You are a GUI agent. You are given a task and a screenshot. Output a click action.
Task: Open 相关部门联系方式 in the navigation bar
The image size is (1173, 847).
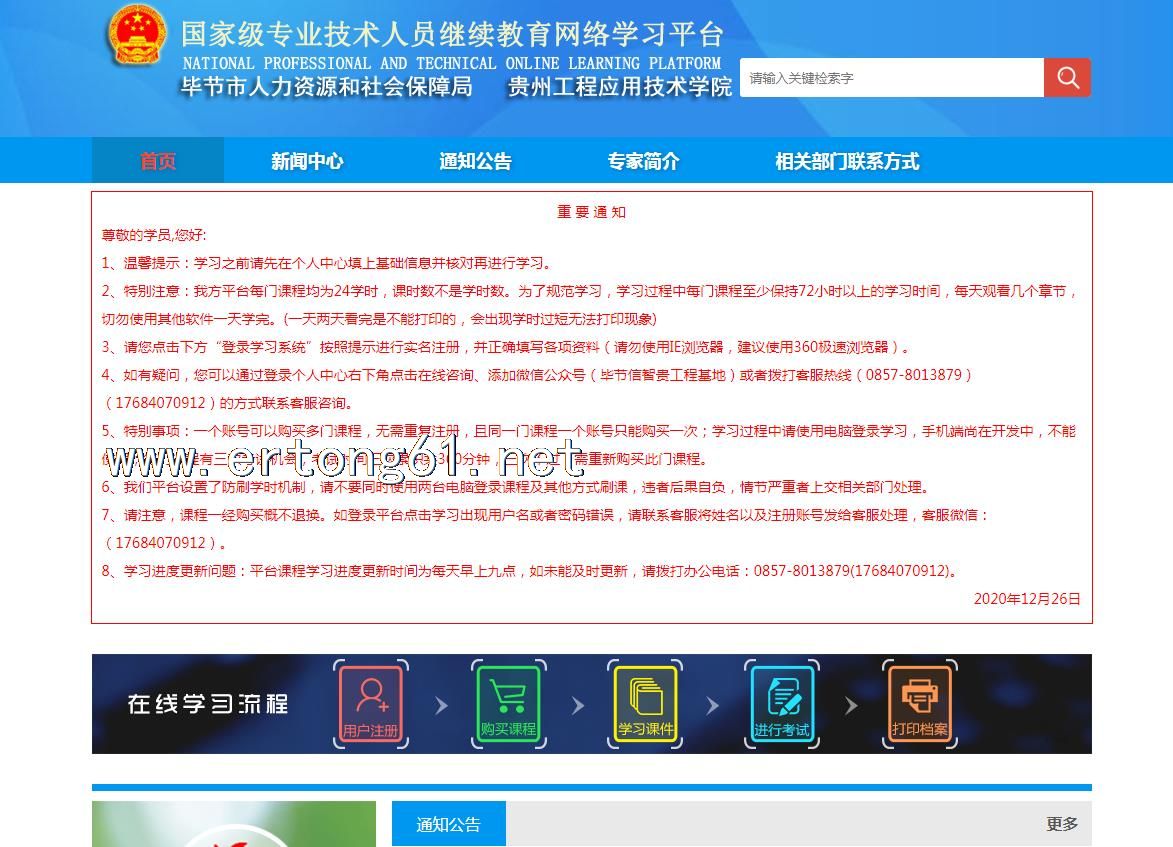click(847, 161)
